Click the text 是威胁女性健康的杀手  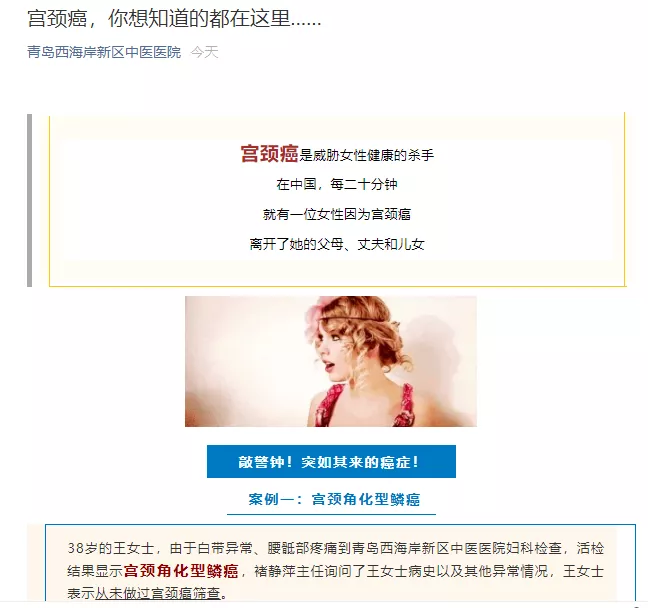click(x=366, y=155)
